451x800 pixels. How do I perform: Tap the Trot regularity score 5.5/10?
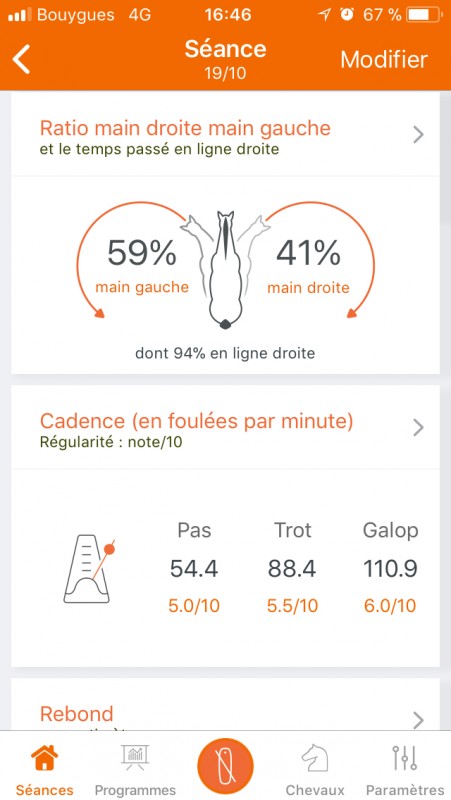coord(292,606)
